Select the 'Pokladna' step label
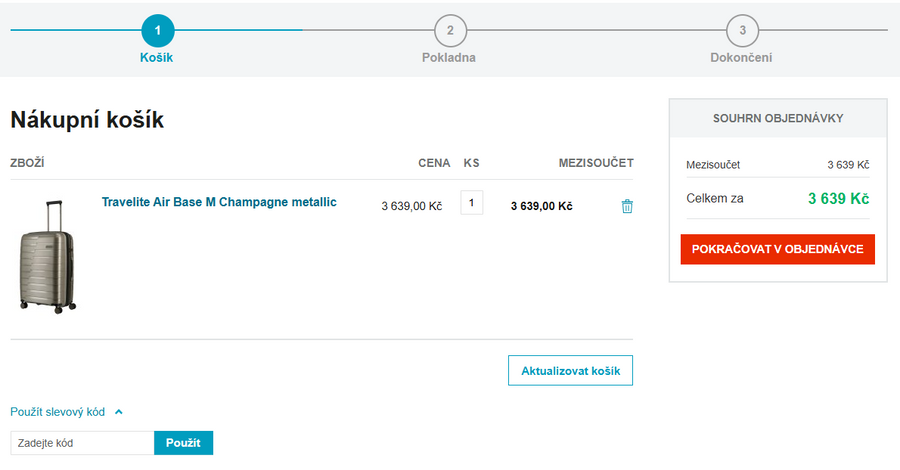900x470 pixels. pos(449,57)
